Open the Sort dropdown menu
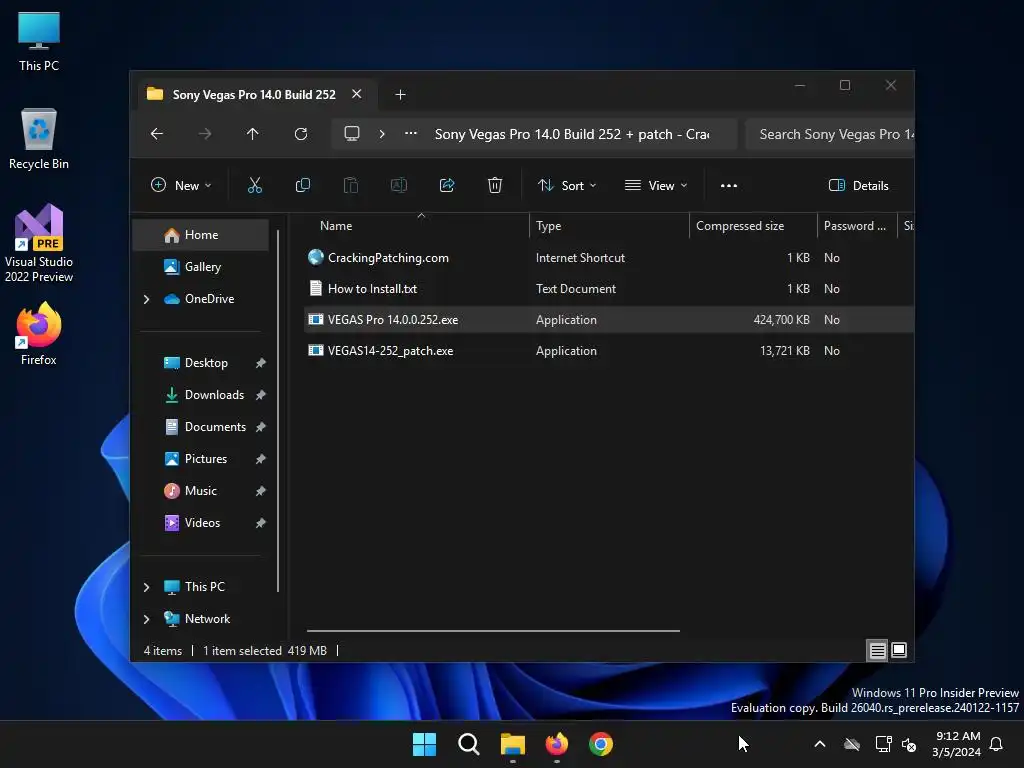The height and width of the screenshot is (768, 1024). coord(567,185)
